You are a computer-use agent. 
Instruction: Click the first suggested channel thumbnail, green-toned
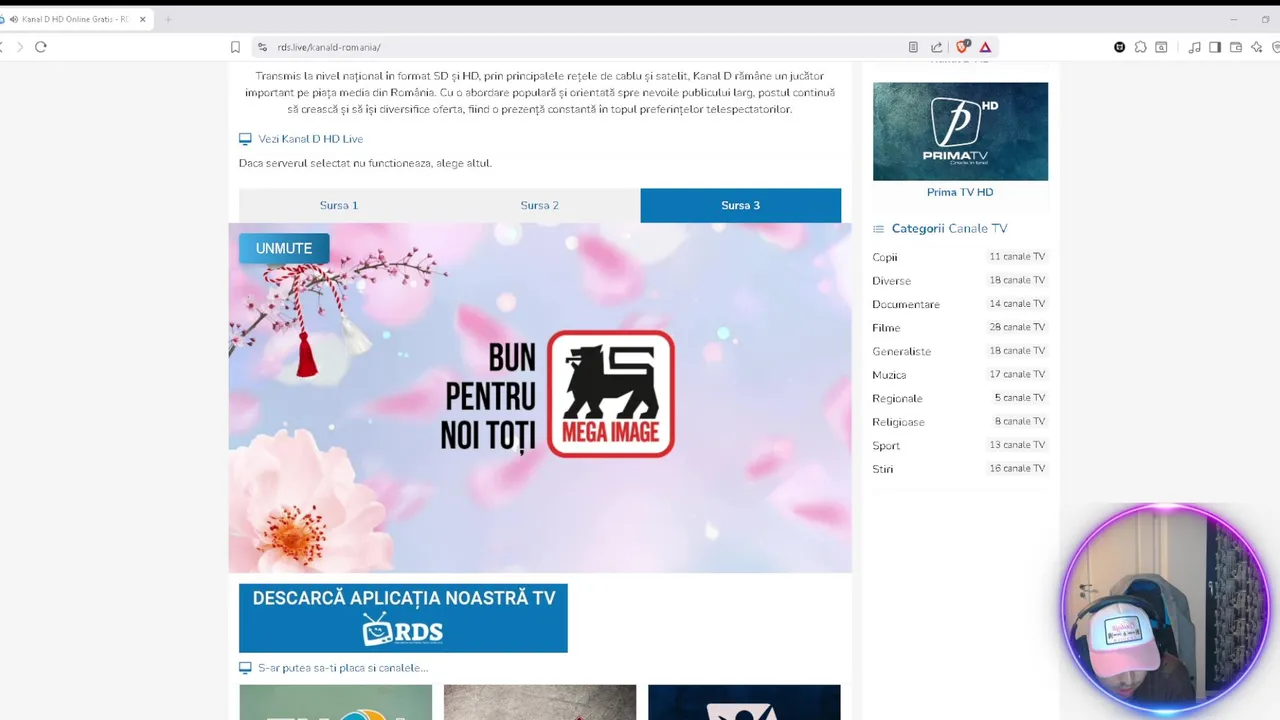(x=336, y=702)
